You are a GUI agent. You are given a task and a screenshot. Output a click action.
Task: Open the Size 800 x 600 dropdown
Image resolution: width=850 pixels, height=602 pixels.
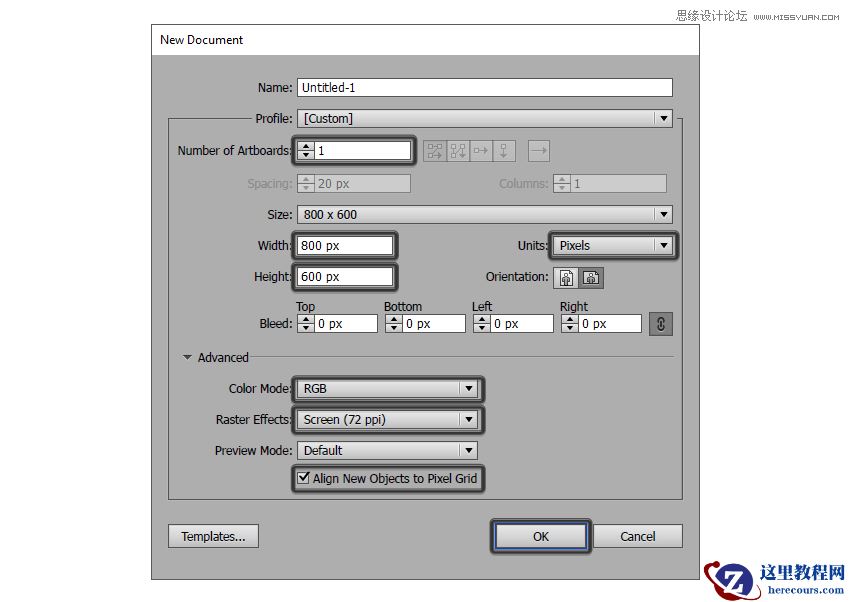pos(485,215)
